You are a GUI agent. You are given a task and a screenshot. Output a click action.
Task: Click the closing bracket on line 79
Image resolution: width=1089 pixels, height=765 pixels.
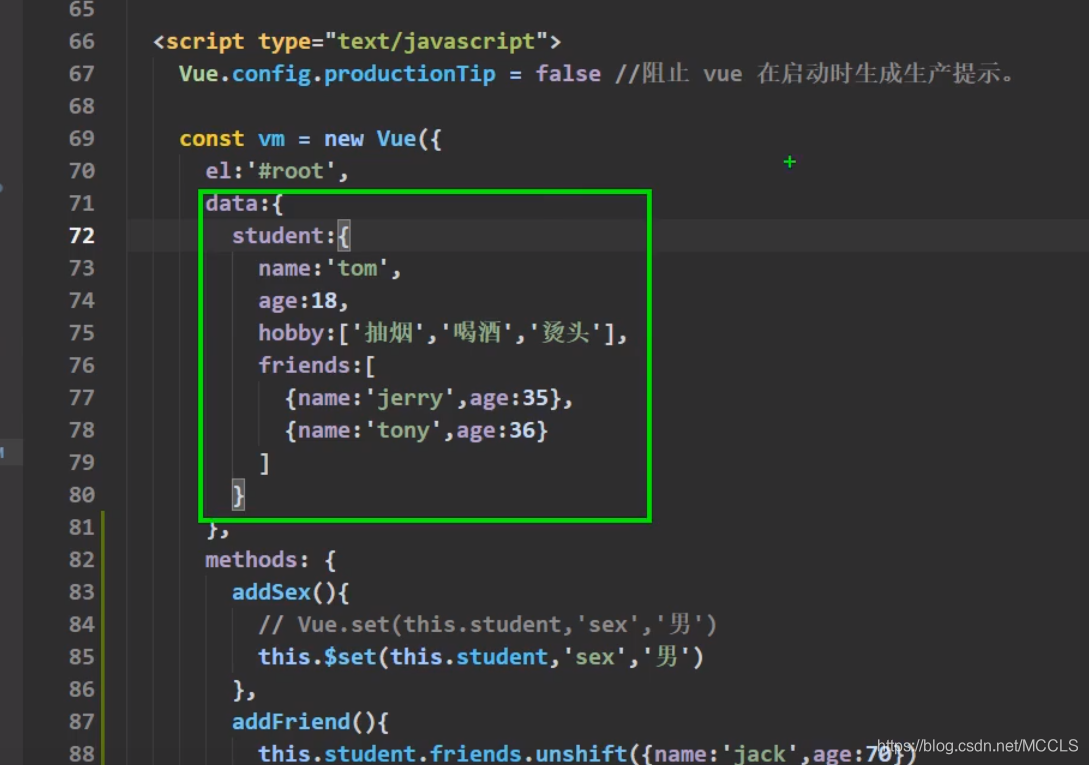coord(265,463)
